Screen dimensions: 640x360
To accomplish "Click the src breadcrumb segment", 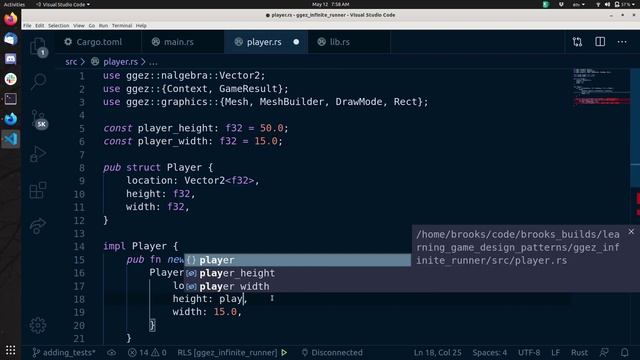I will [x=71, y=62].
